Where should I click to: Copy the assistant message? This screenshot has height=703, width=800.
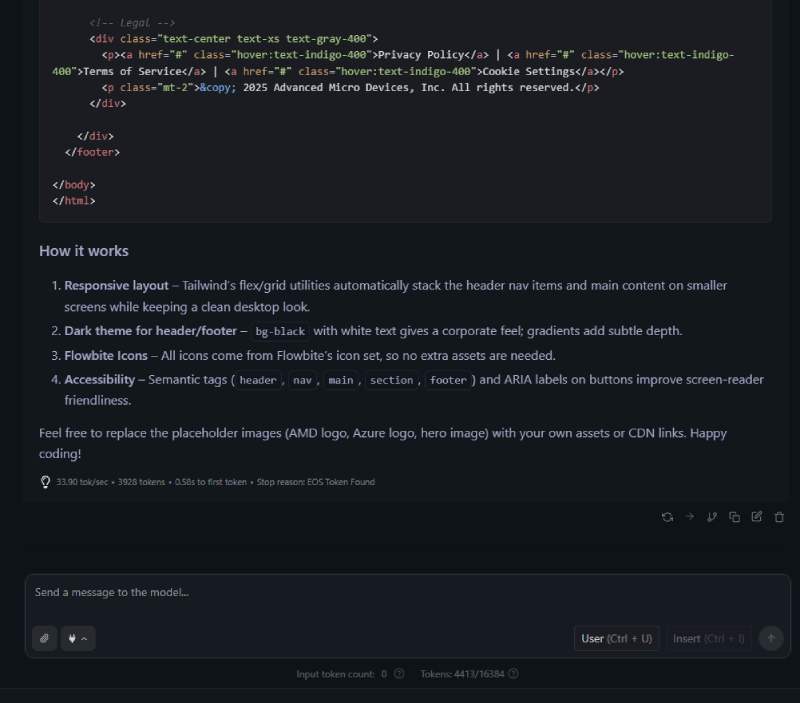click(735, 517)
